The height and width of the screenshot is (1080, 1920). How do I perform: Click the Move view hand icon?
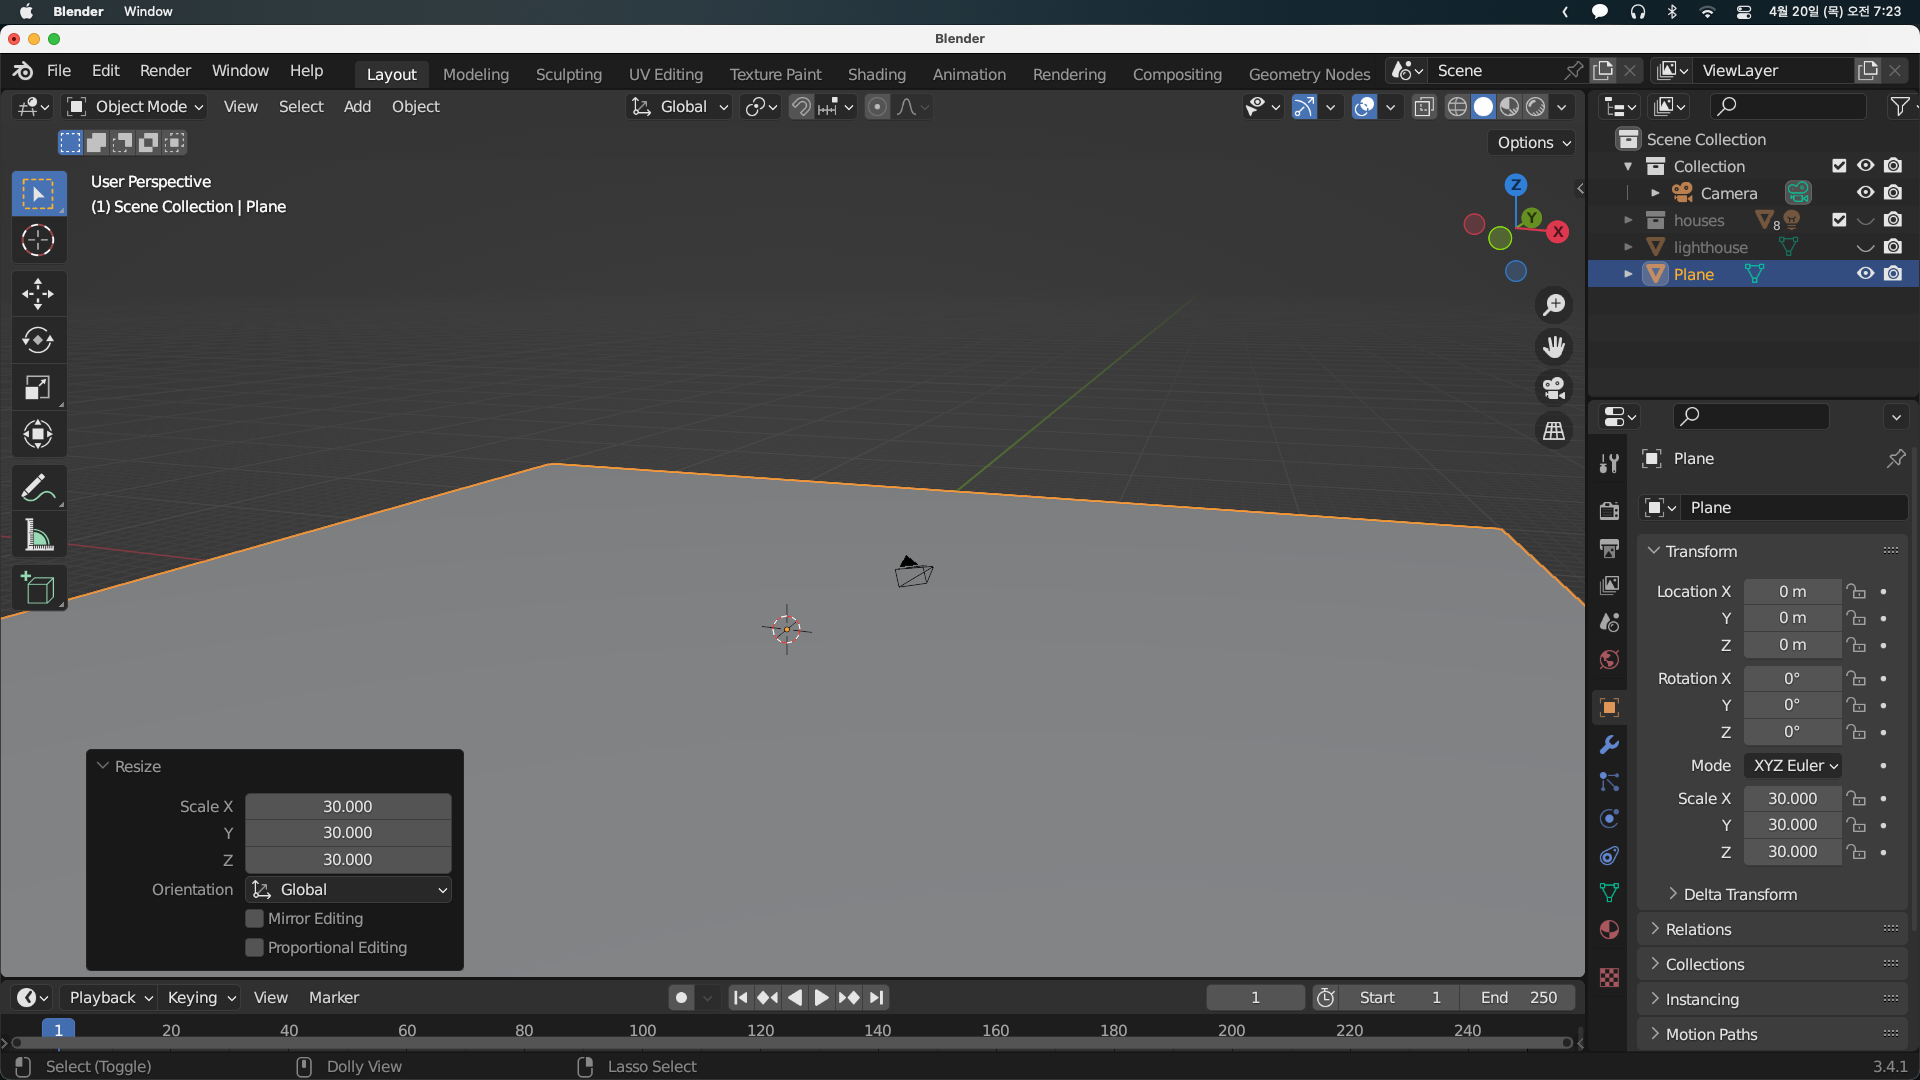coord(1554,346)
